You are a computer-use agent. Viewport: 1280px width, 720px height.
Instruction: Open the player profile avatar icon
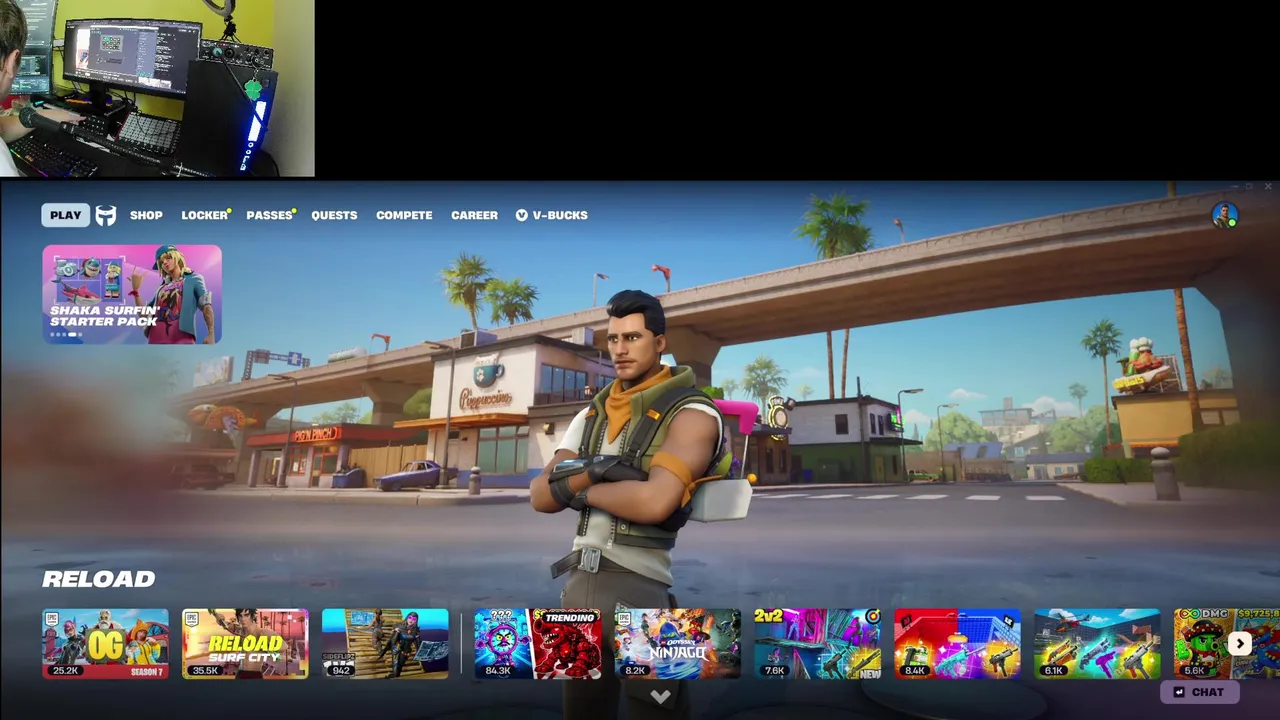(x=1224, y=215)
